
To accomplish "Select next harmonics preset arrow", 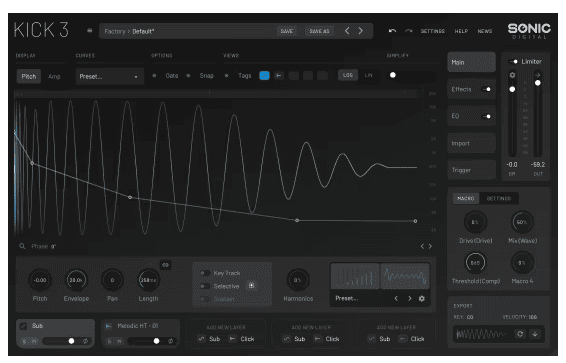I will pyautogui.click(x=409, y=298).
